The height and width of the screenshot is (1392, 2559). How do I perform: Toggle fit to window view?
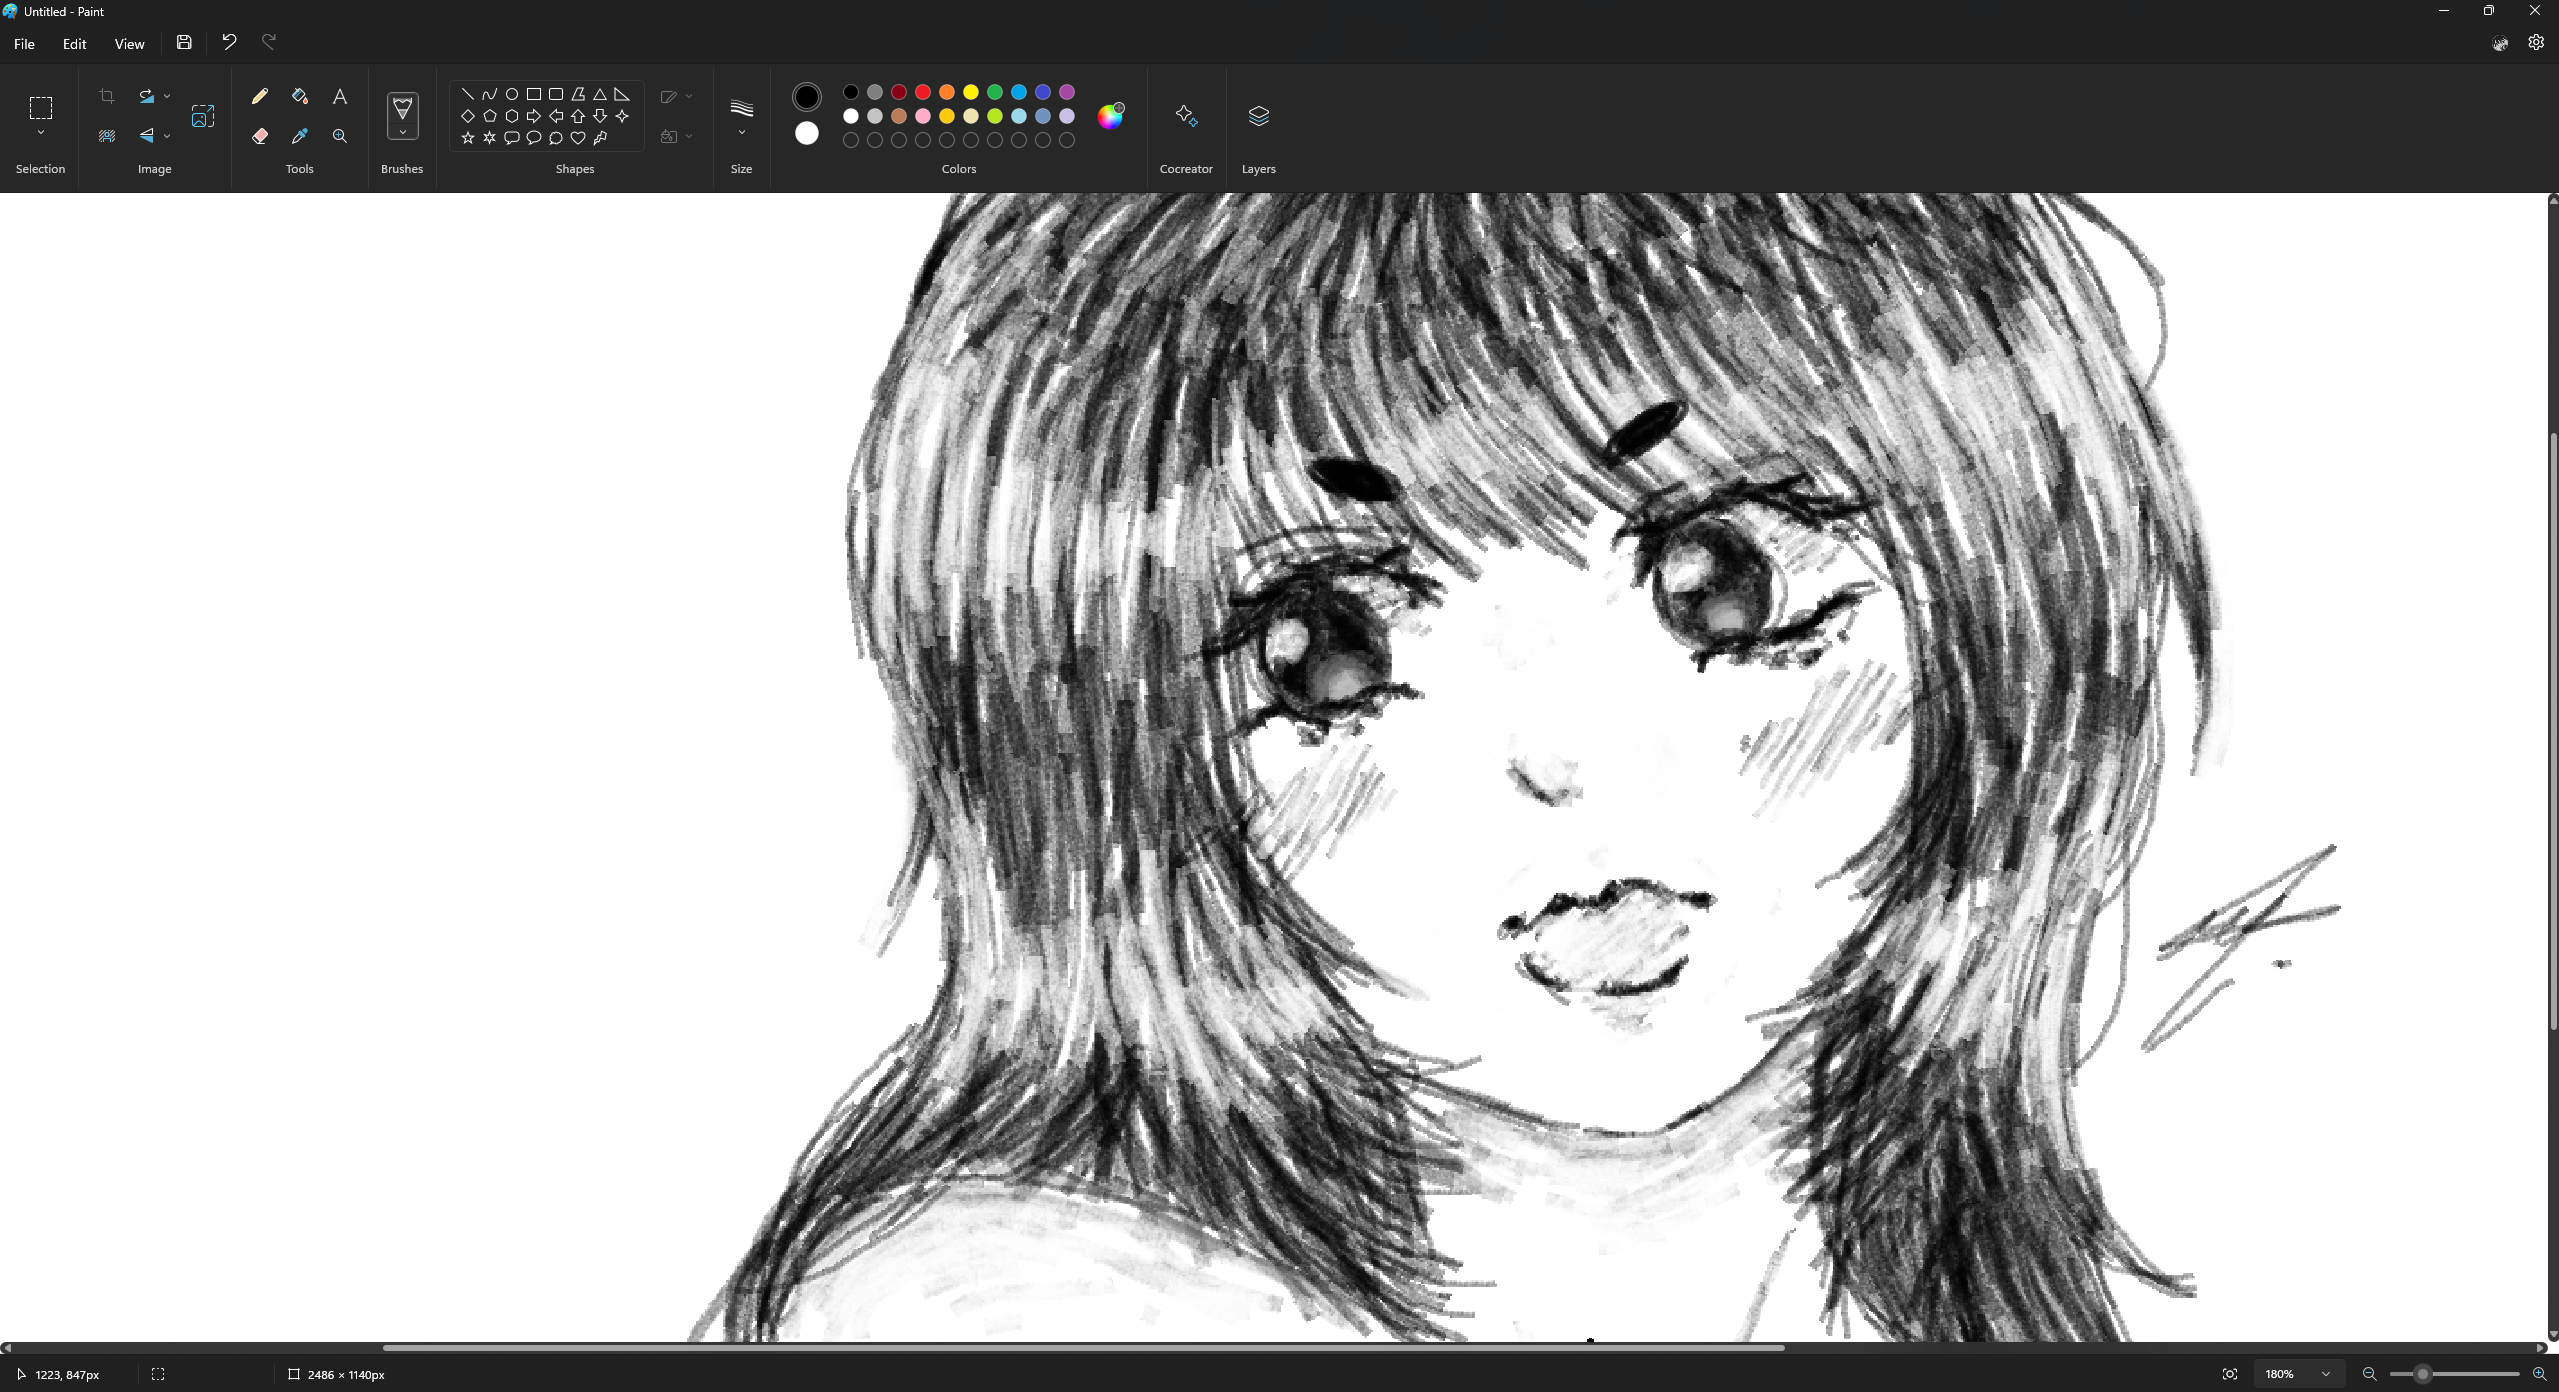[x=2230, y=1374]
